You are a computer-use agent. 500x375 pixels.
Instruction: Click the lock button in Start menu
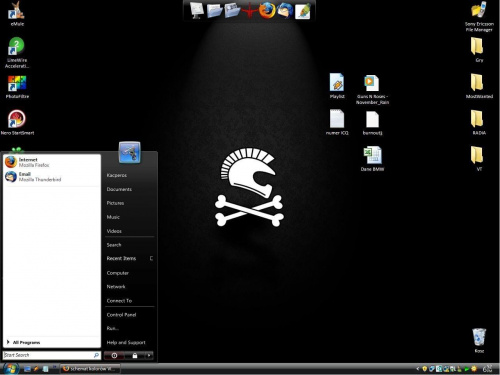coord(135,356)
